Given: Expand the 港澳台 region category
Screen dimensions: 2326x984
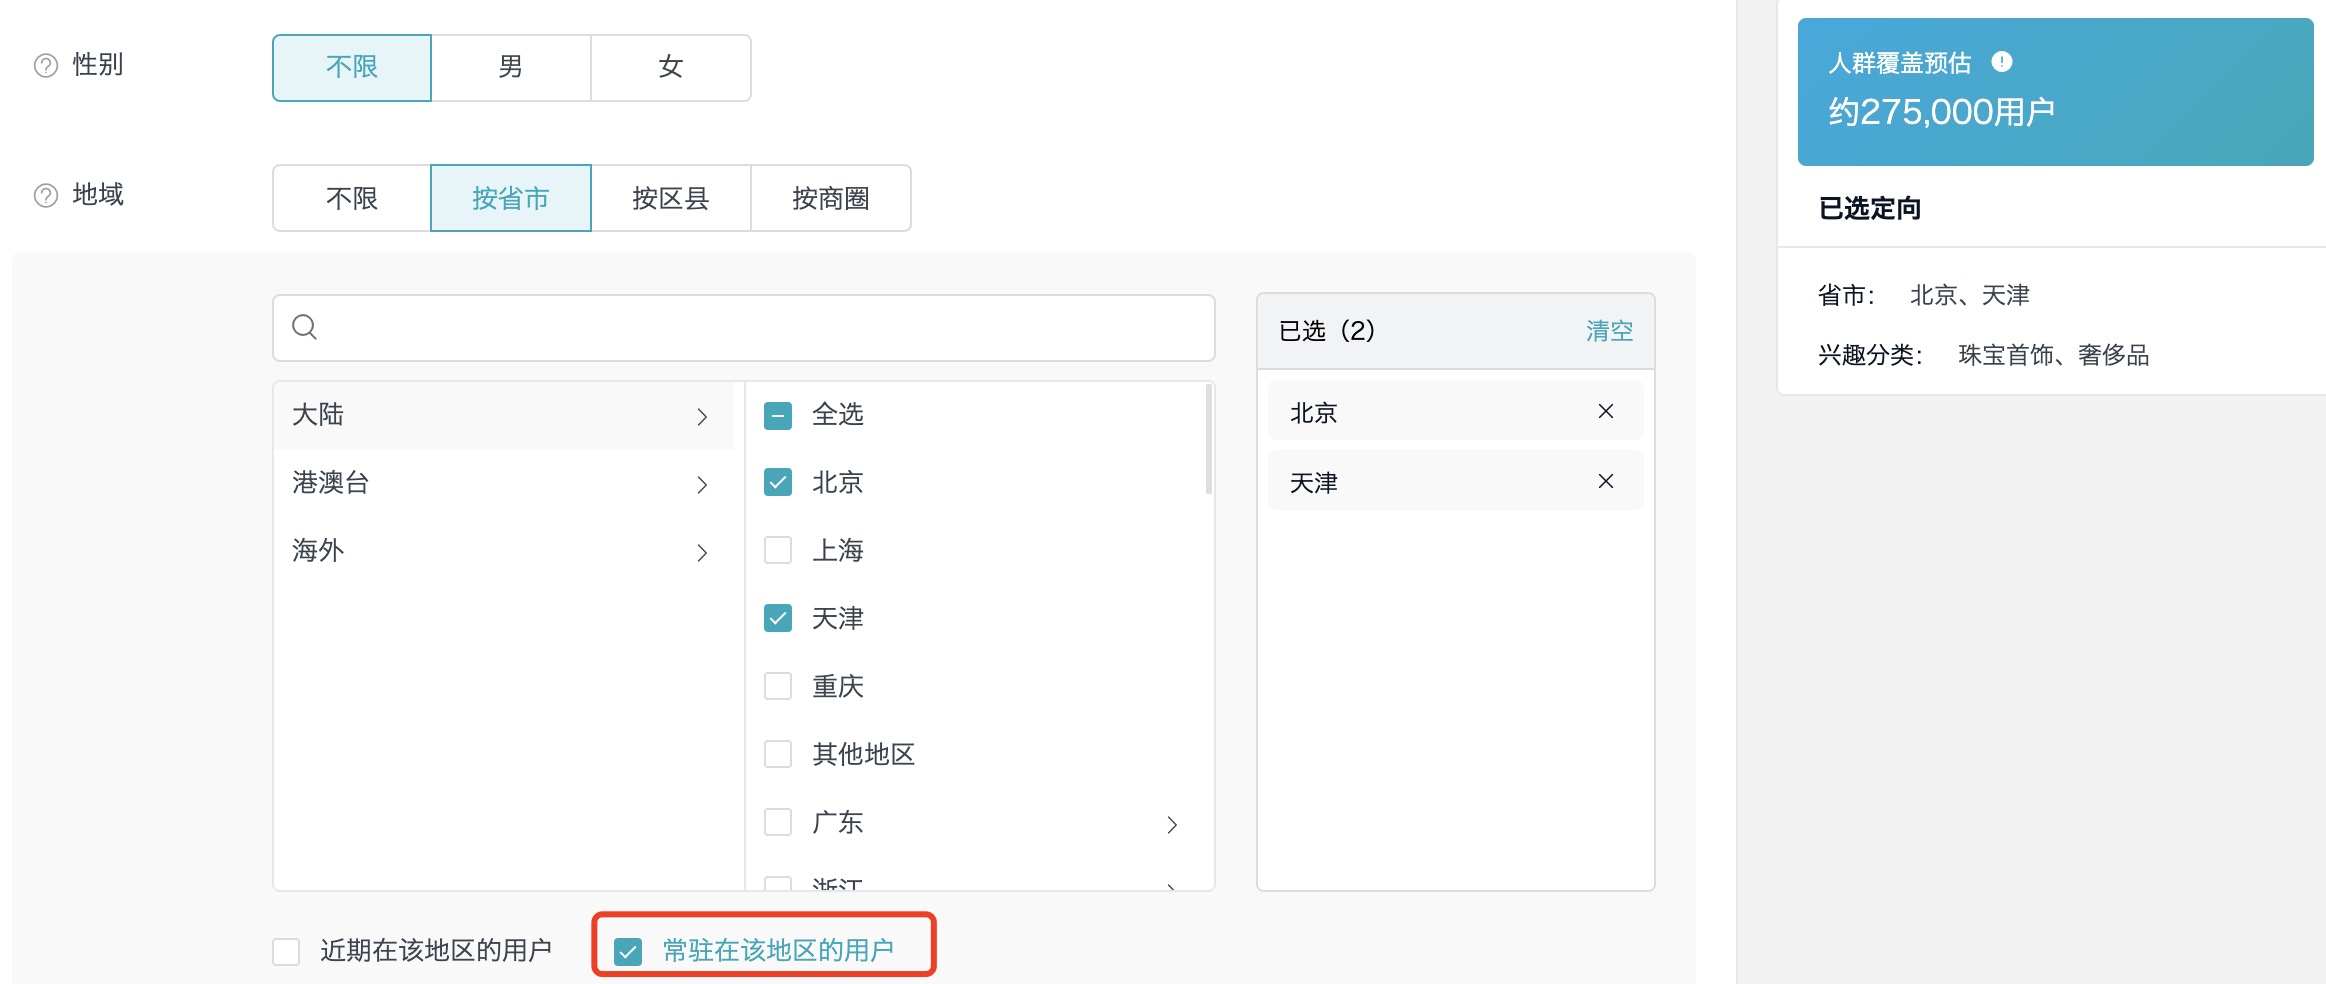Looking at the screenshot, I should (x=503, y=483).
